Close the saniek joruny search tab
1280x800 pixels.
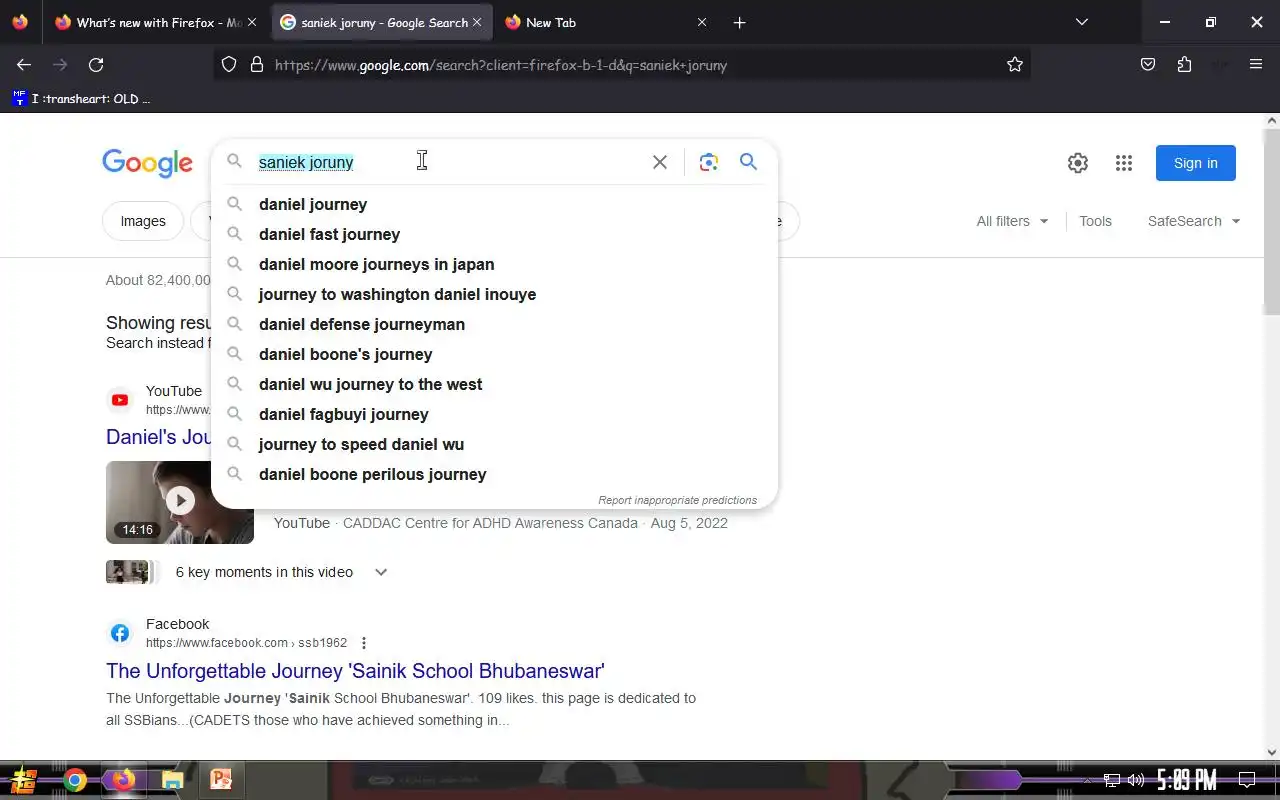[x=476, y=22]
